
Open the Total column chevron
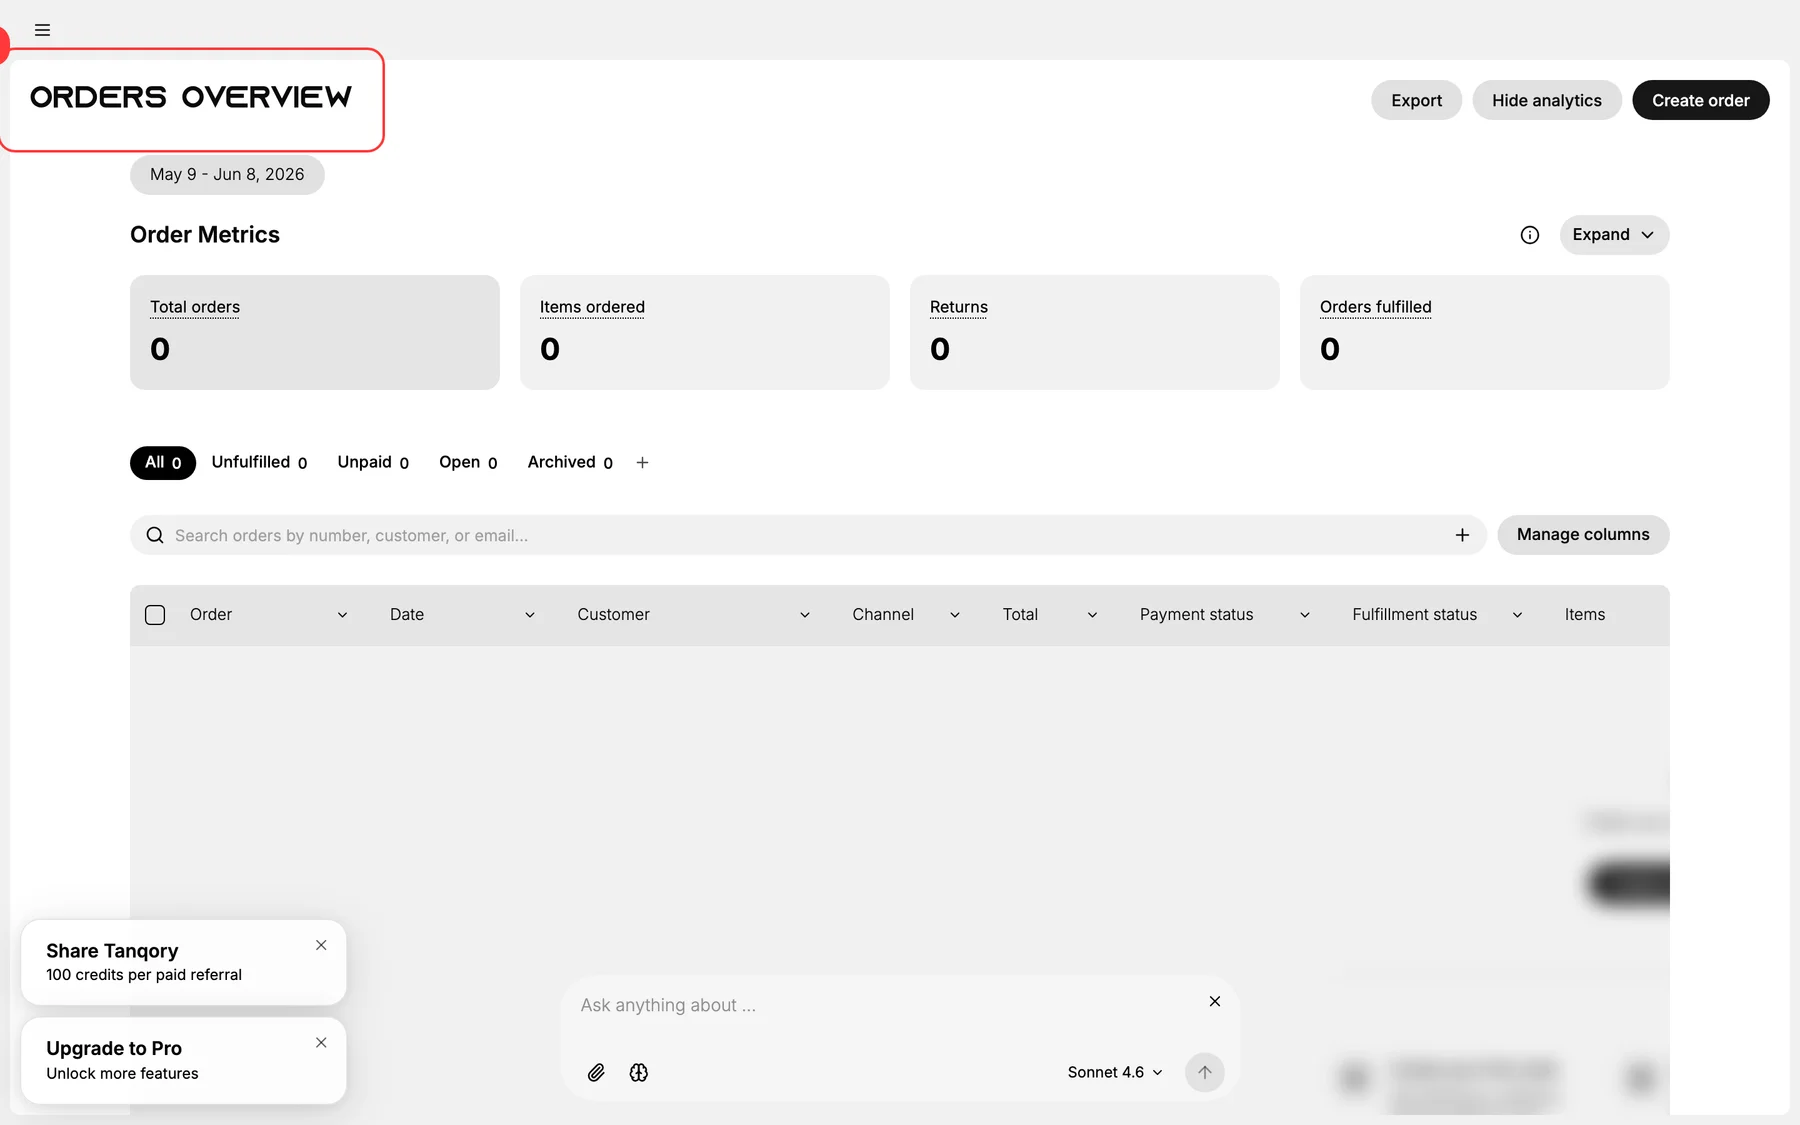[1092, 615]
